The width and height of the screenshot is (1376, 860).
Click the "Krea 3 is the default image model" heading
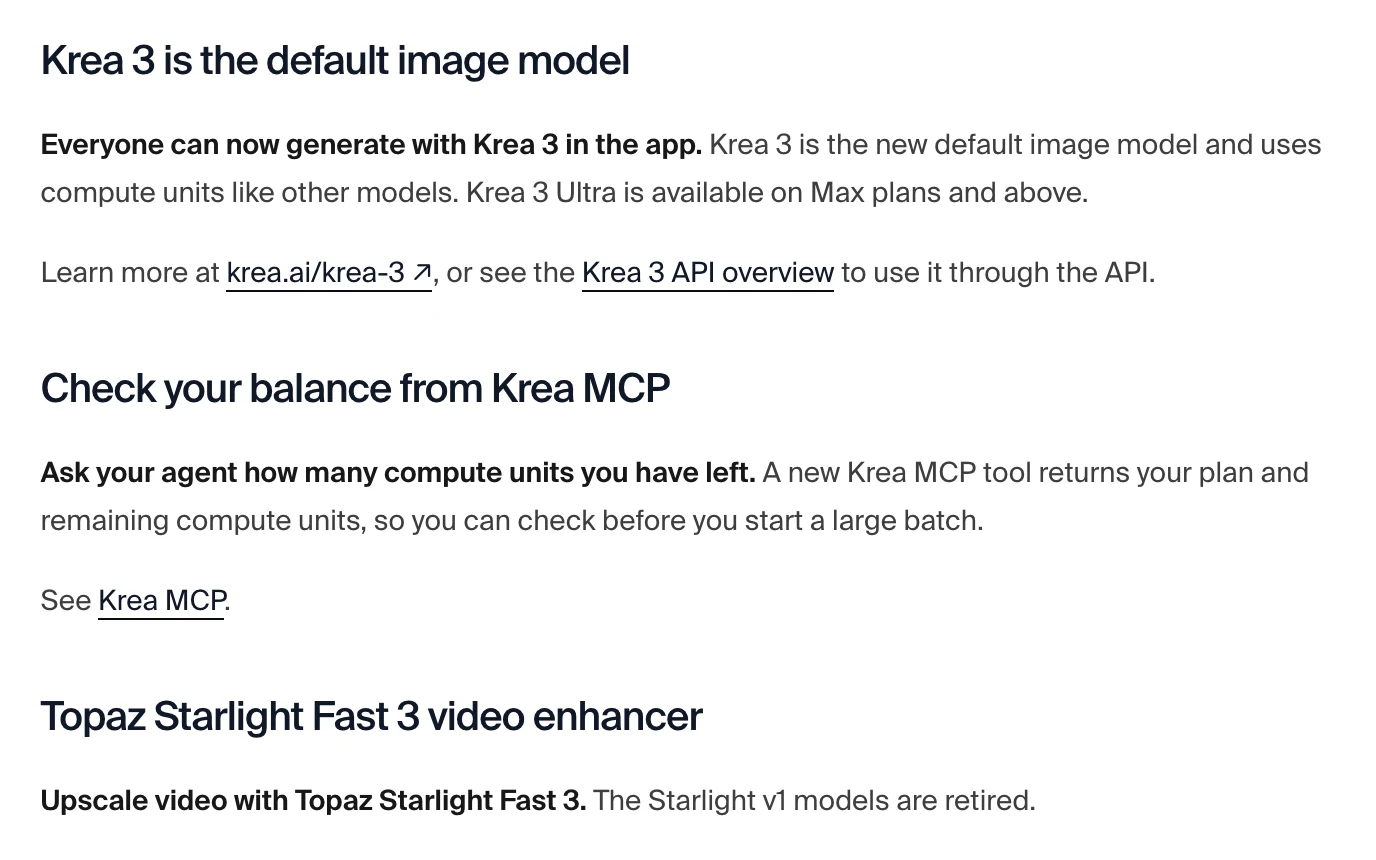335,61
